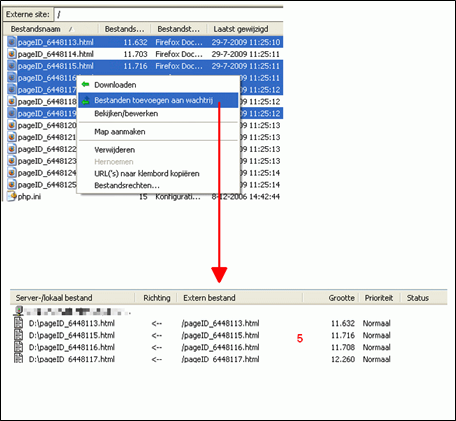Click direction arrow <-- of pageID_6448115 queue row
The width and height of the screenshot is (456, 421).
pyautogui.click(x=157, y=335)
